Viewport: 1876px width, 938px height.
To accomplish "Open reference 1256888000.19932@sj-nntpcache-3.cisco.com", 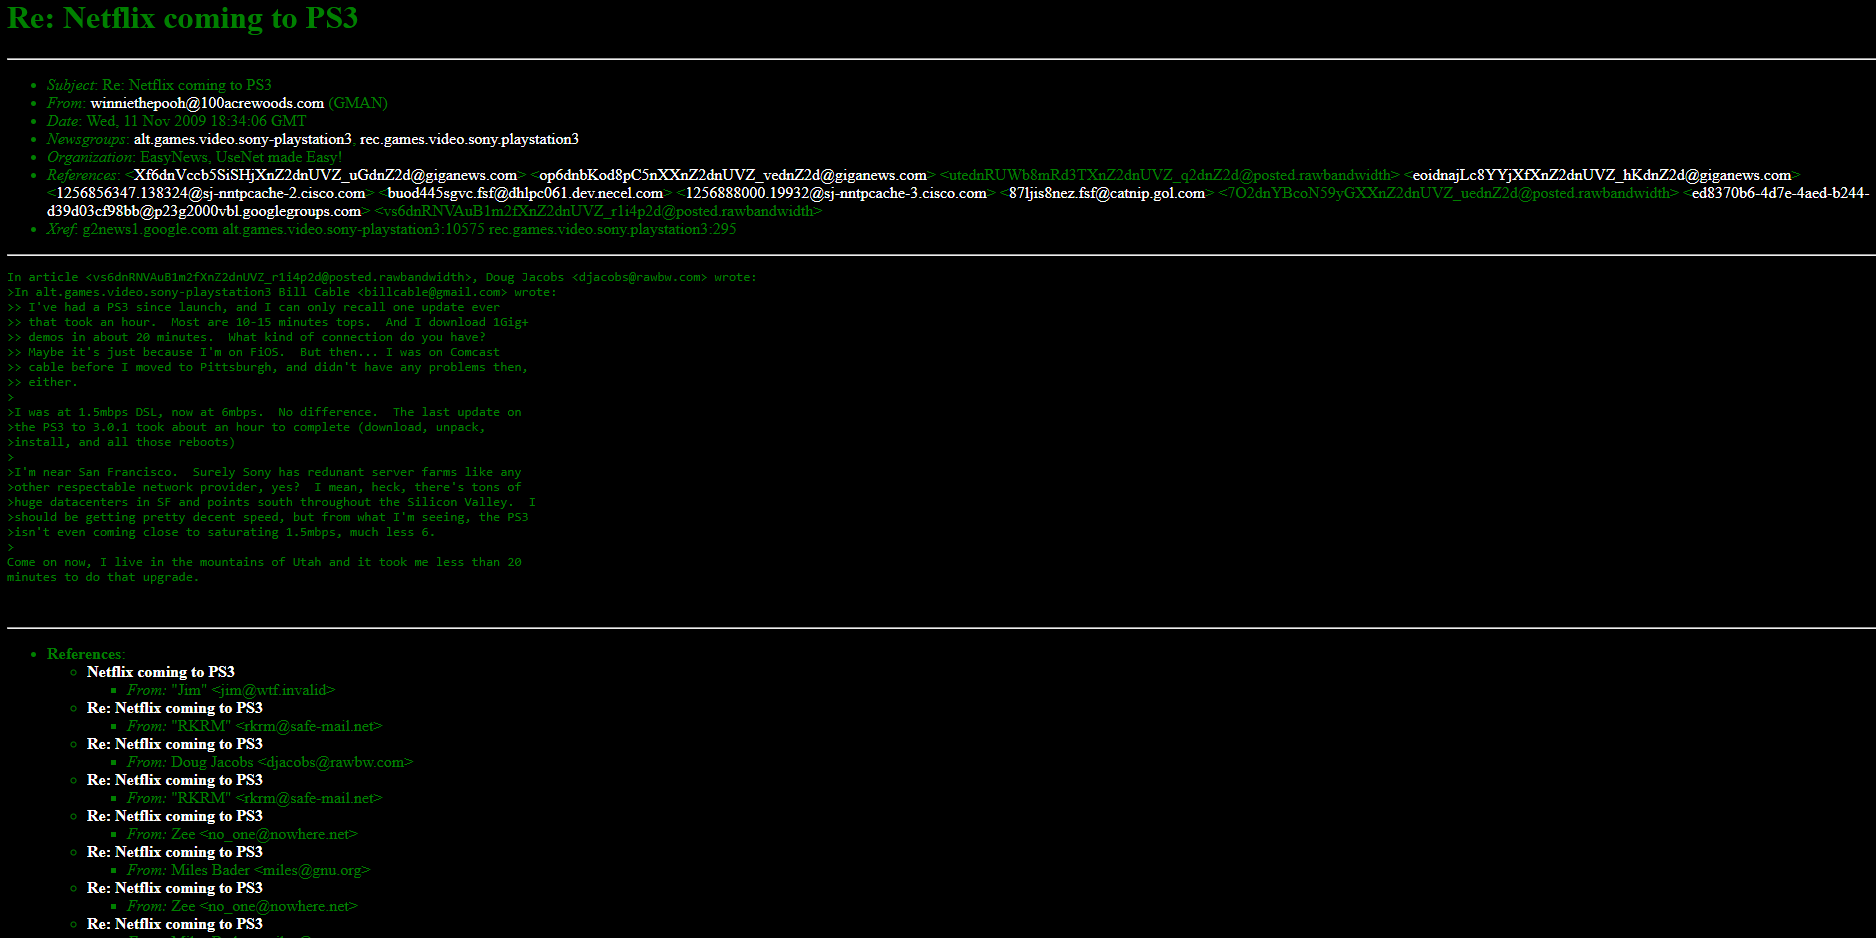I will click(x=836, y=193).
